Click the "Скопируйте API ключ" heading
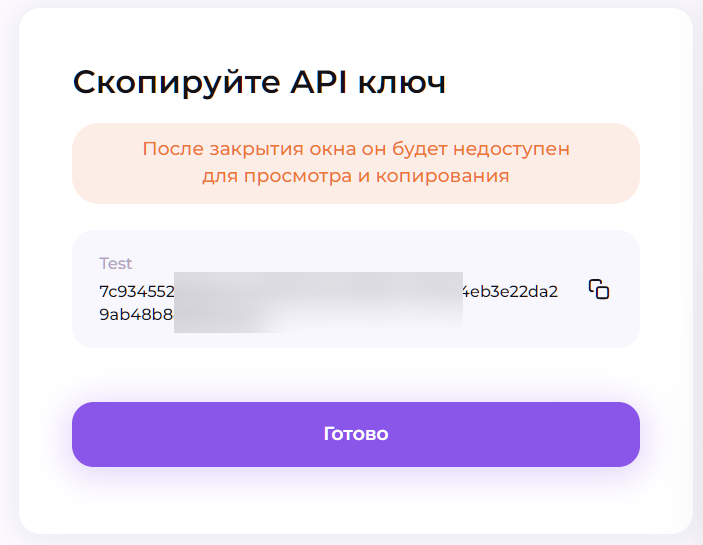 click(x=259, y=83)
